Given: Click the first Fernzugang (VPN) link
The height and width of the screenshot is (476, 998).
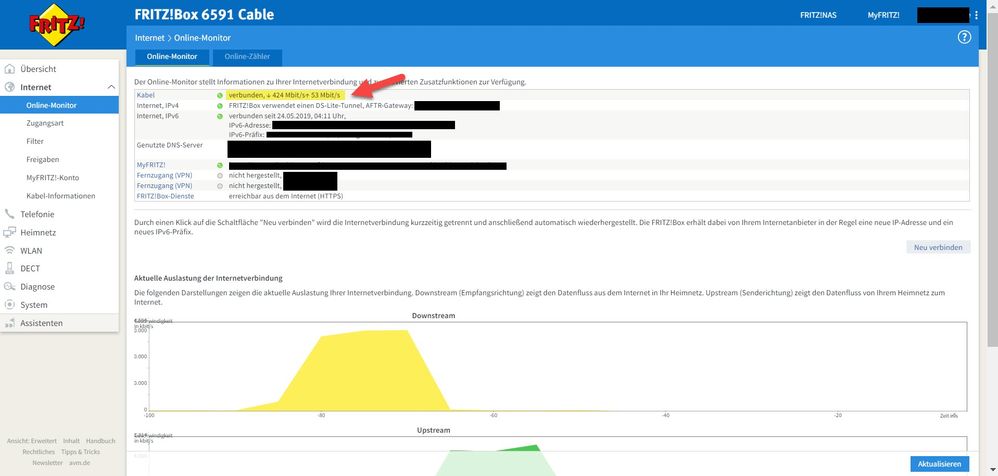Looking at the screenshot, I should (164, 175).
